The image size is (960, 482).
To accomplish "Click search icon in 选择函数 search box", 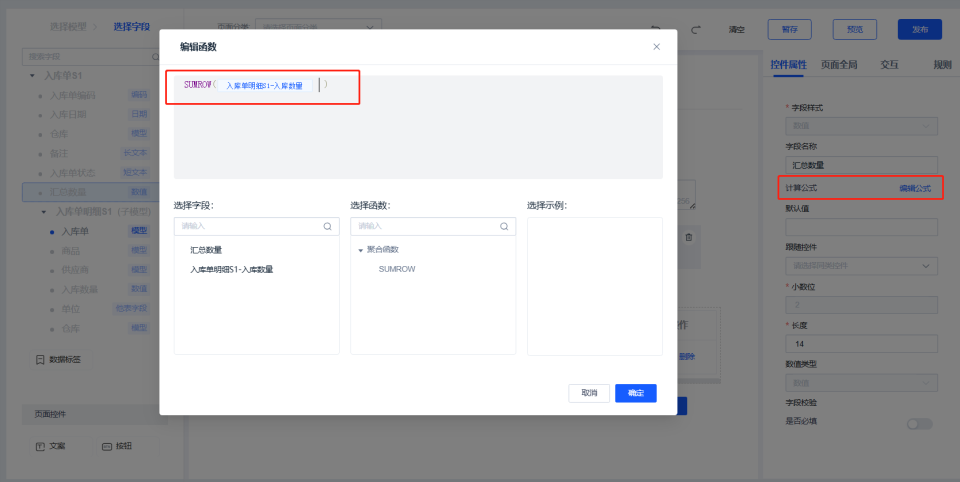I will (504, 226).
